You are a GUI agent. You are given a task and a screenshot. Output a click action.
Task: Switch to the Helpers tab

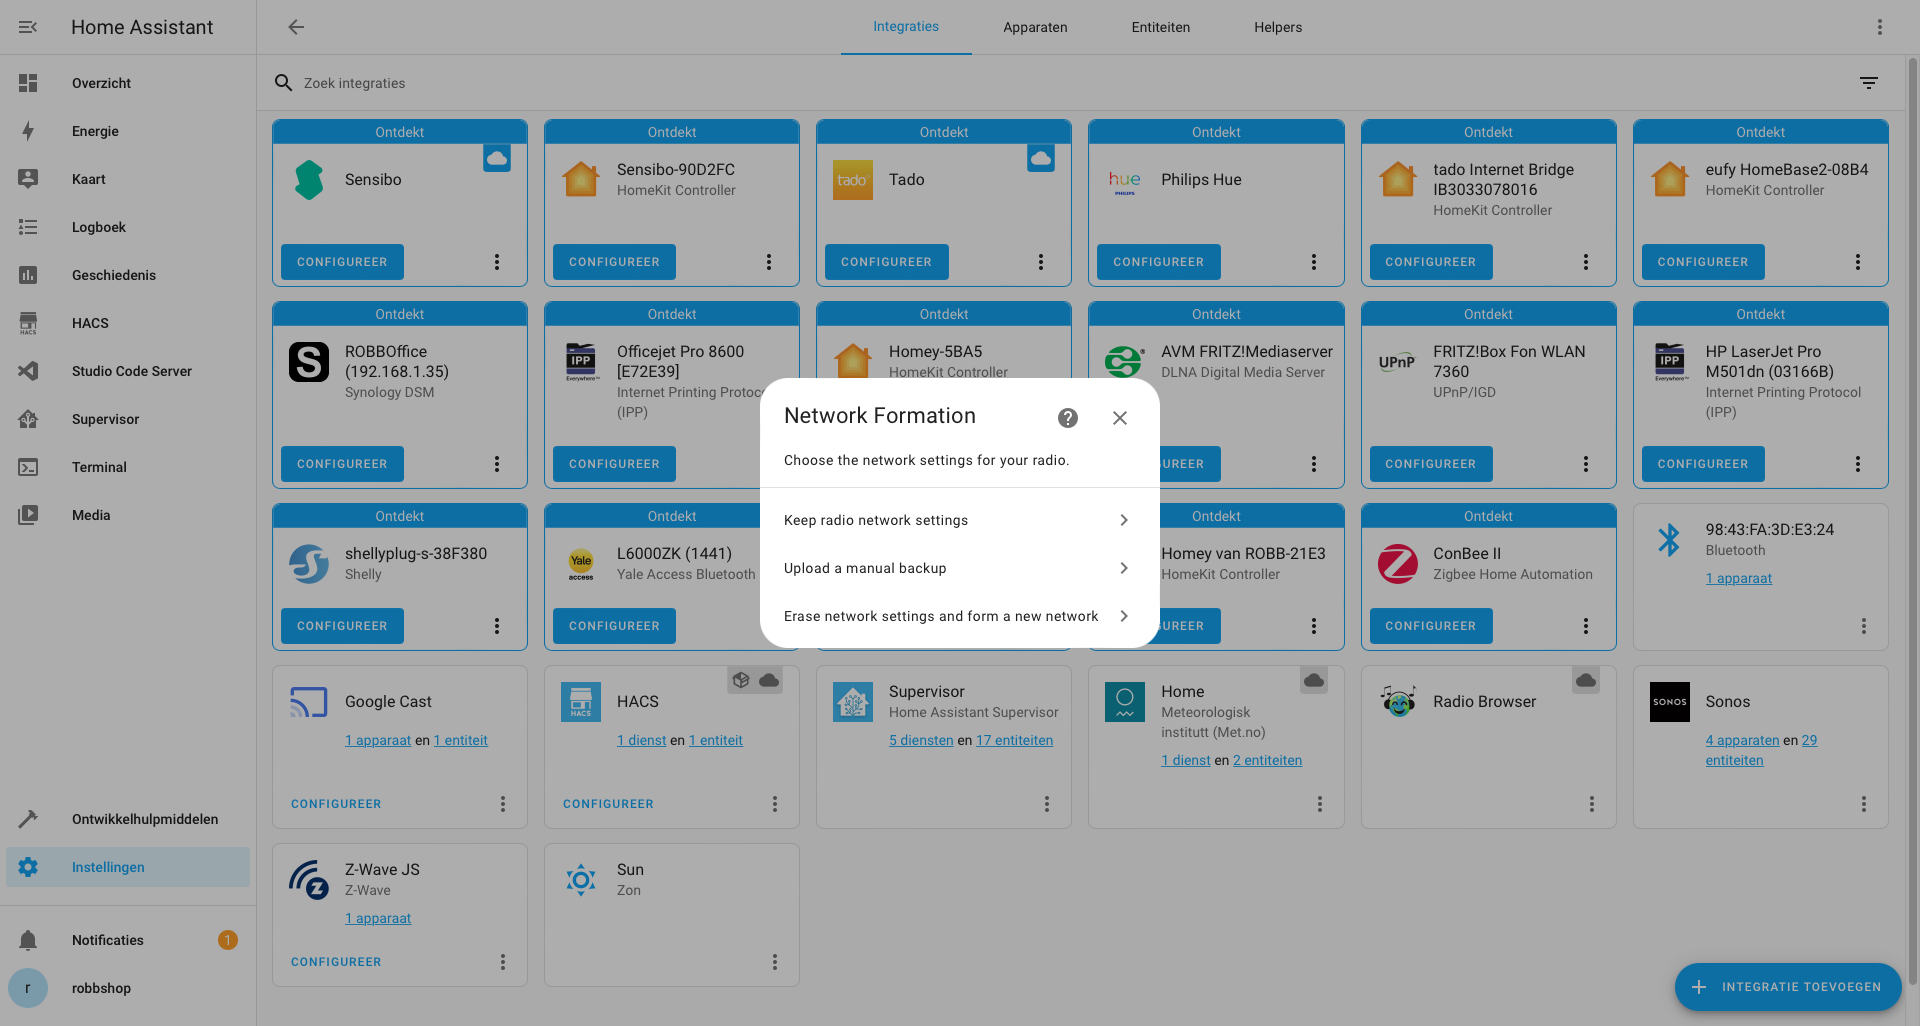tap(1278, 27)
